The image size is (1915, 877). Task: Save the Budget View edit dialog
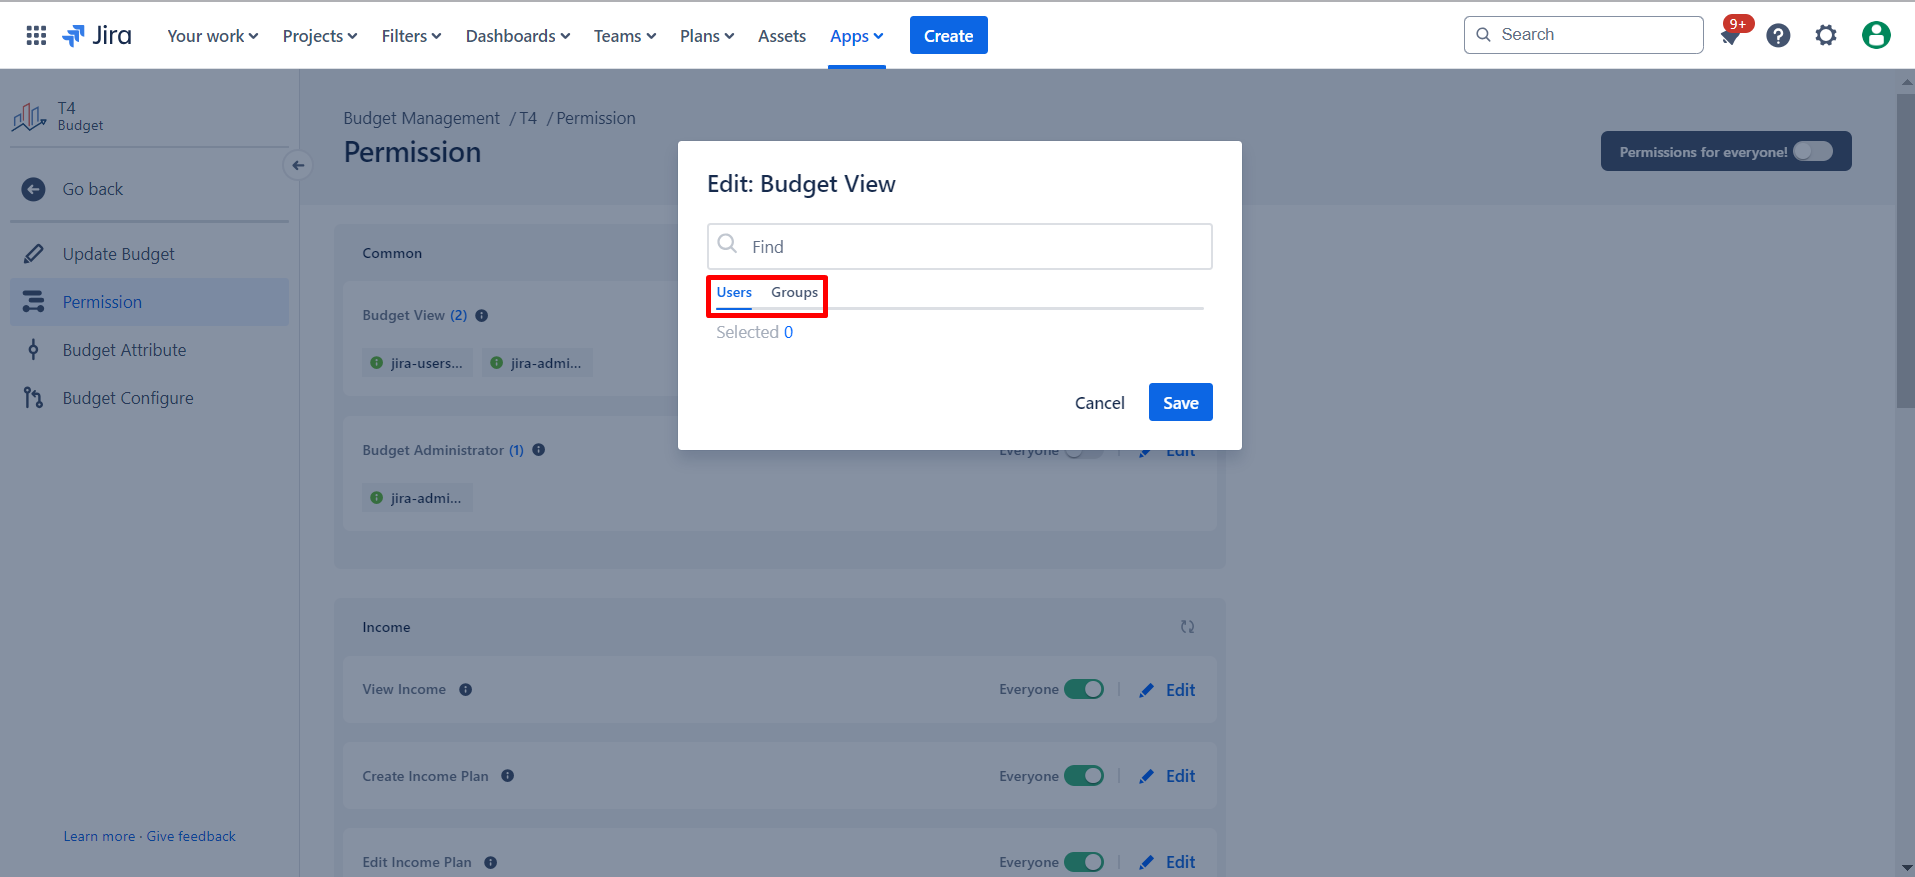coord(1180,402)
